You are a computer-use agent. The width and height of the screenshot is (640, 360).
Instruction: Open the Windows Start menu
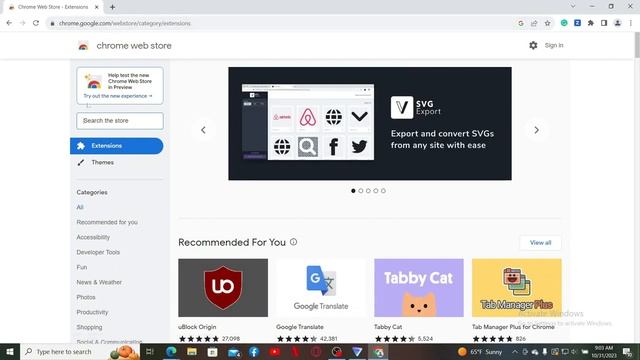[10, 351]
